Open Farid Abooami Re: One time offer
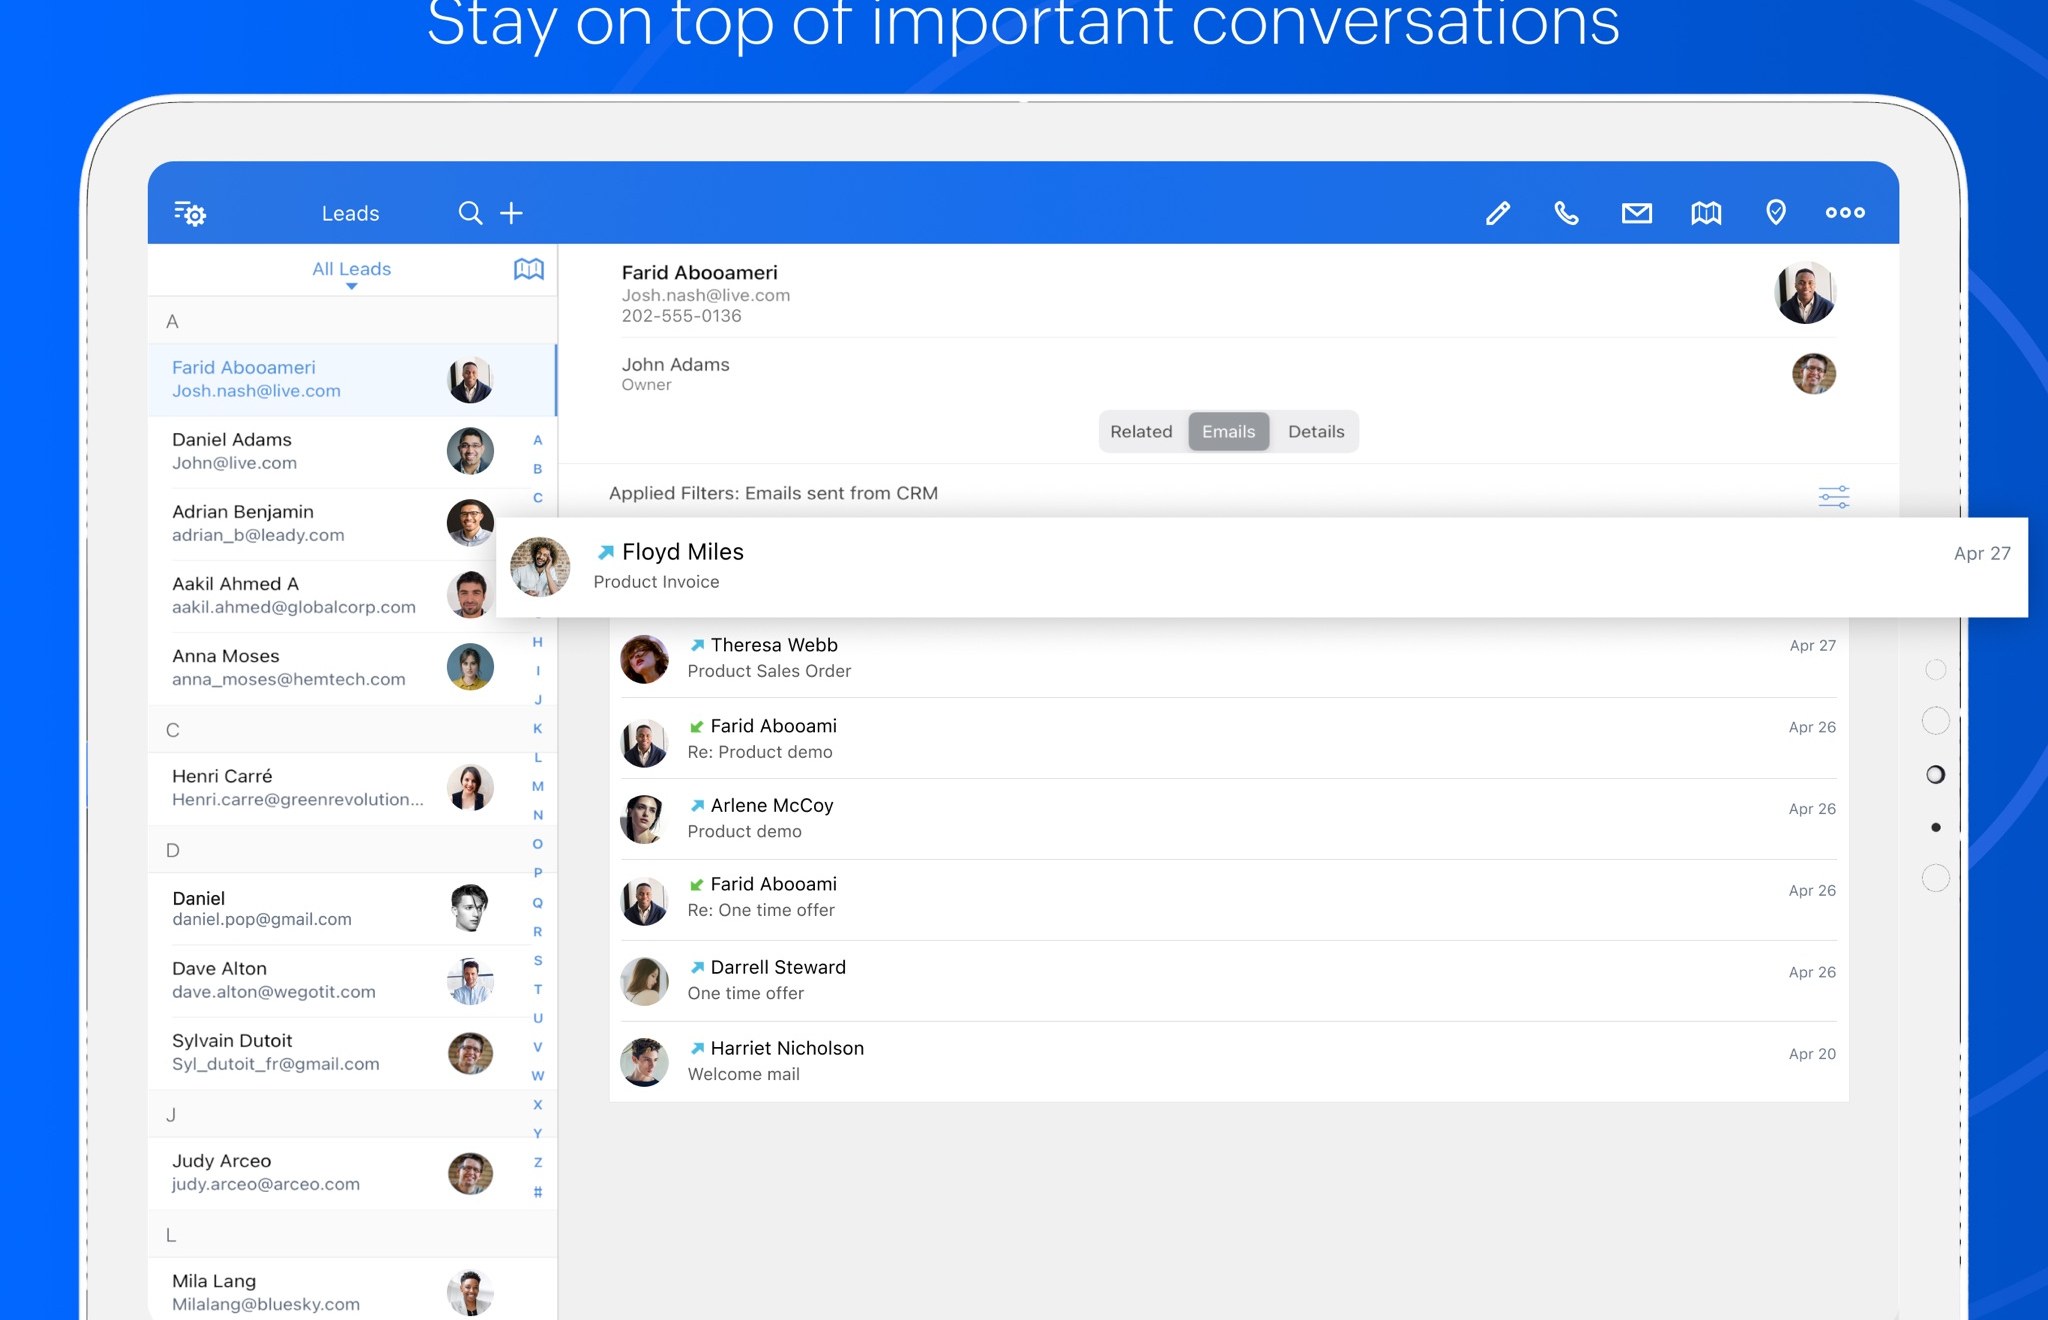 click(1229, 900)
